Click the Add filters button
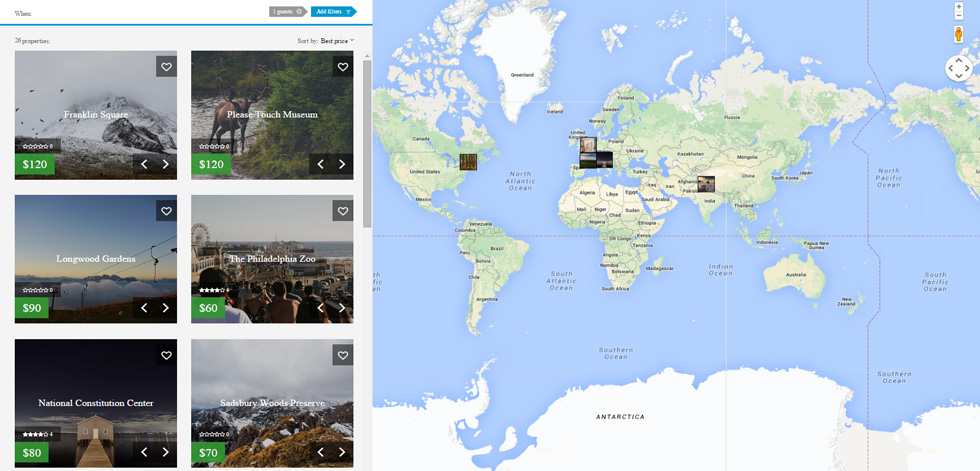 333,11
